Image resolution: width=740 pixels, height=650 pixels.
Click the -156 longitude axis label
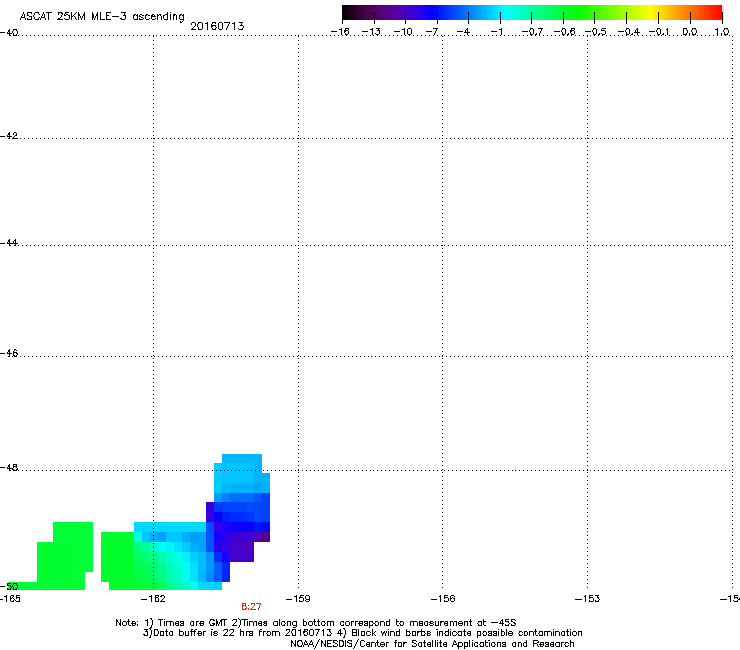pos(443,599)
